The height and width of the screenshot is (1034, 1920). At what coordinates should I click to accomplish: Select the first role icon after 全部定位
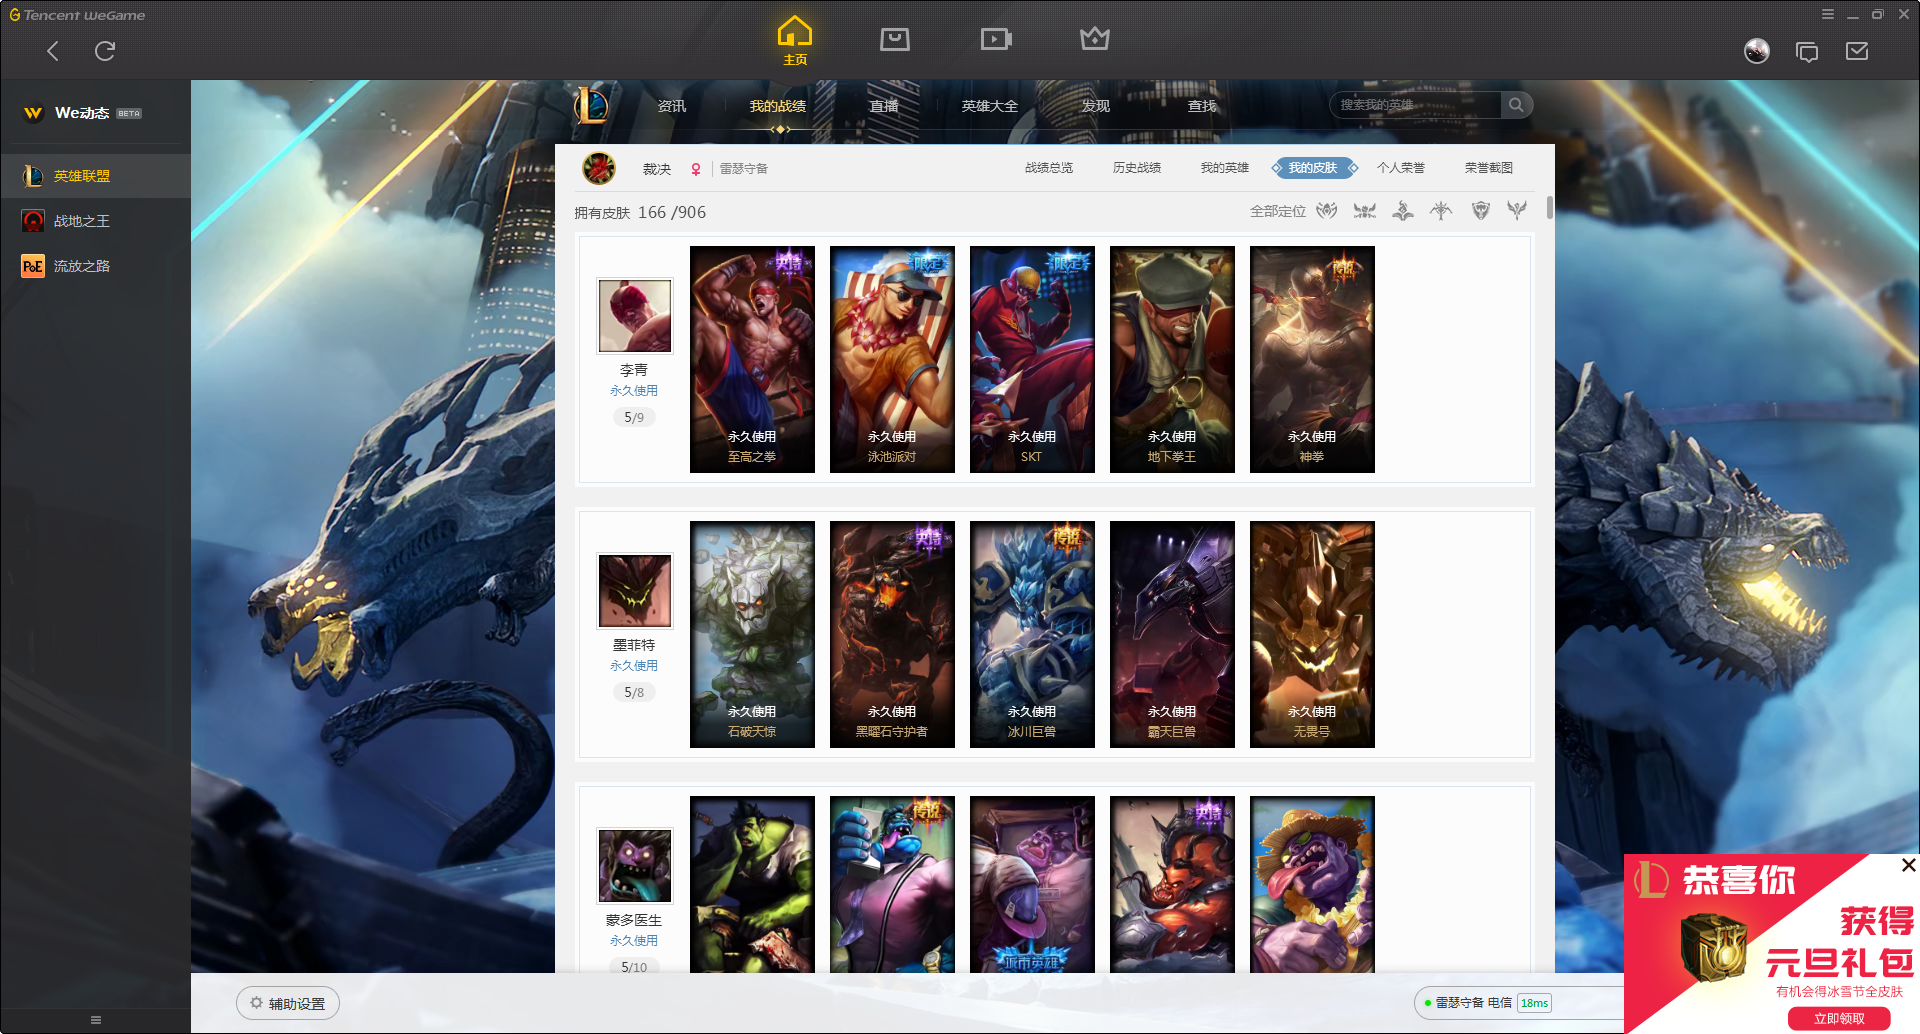click(1327, 211)
